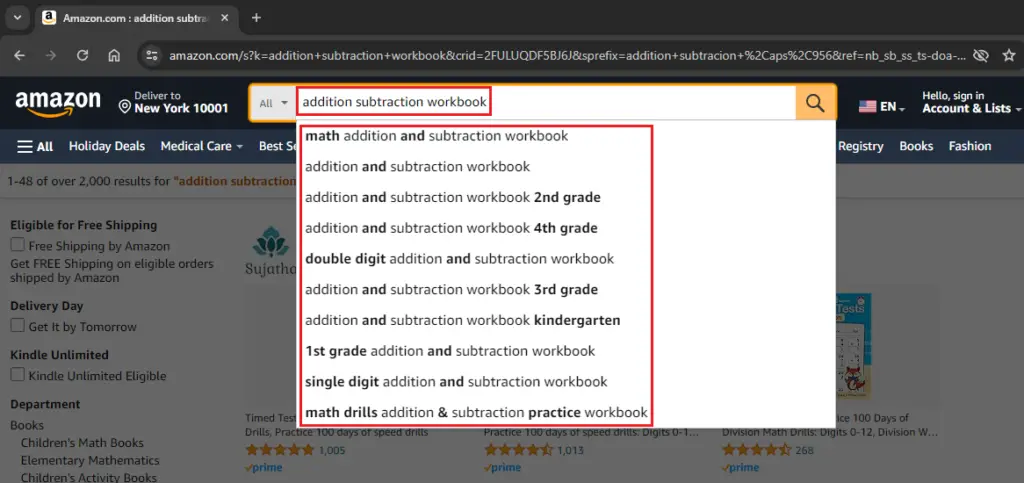Click the search text field
Viewport: 1024px width, 483px height.
point(545,102)
